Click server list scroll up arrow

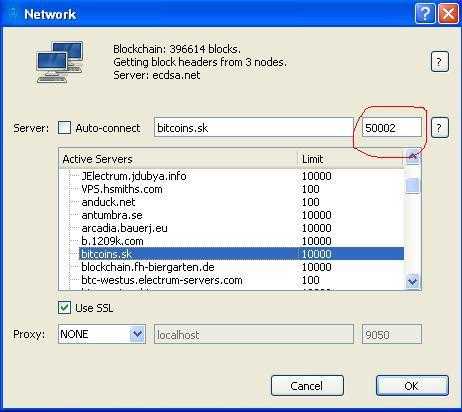click(413, 157)
